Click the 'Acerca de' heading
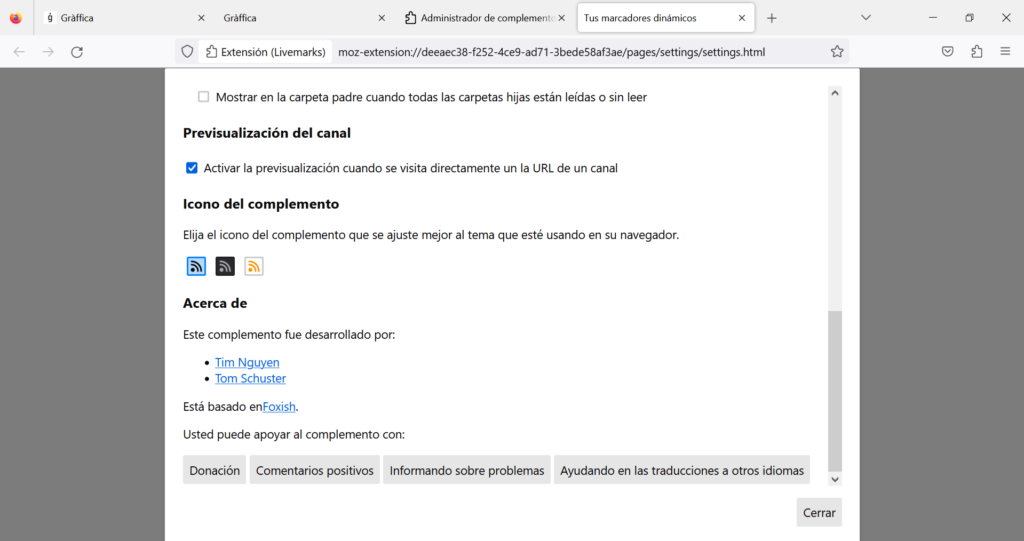This screenshot has height=541, width=1024. point(215,303)
